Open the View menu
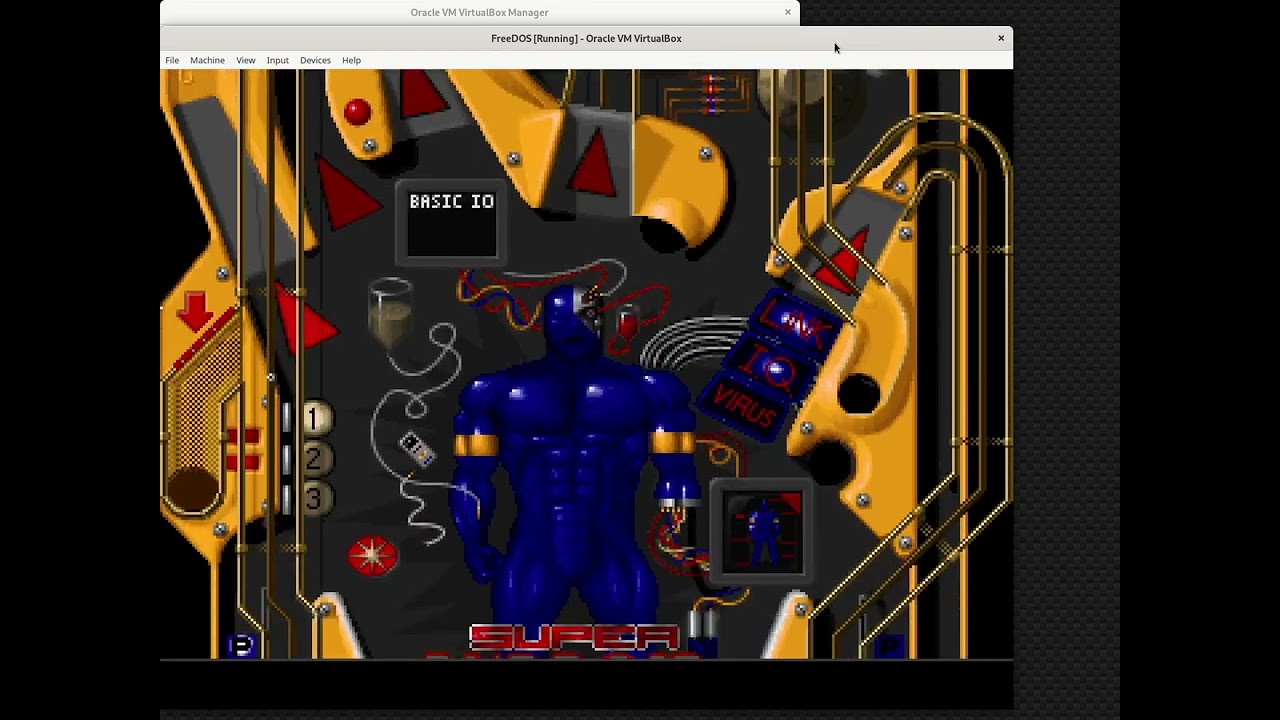 [x=245, y=60]
